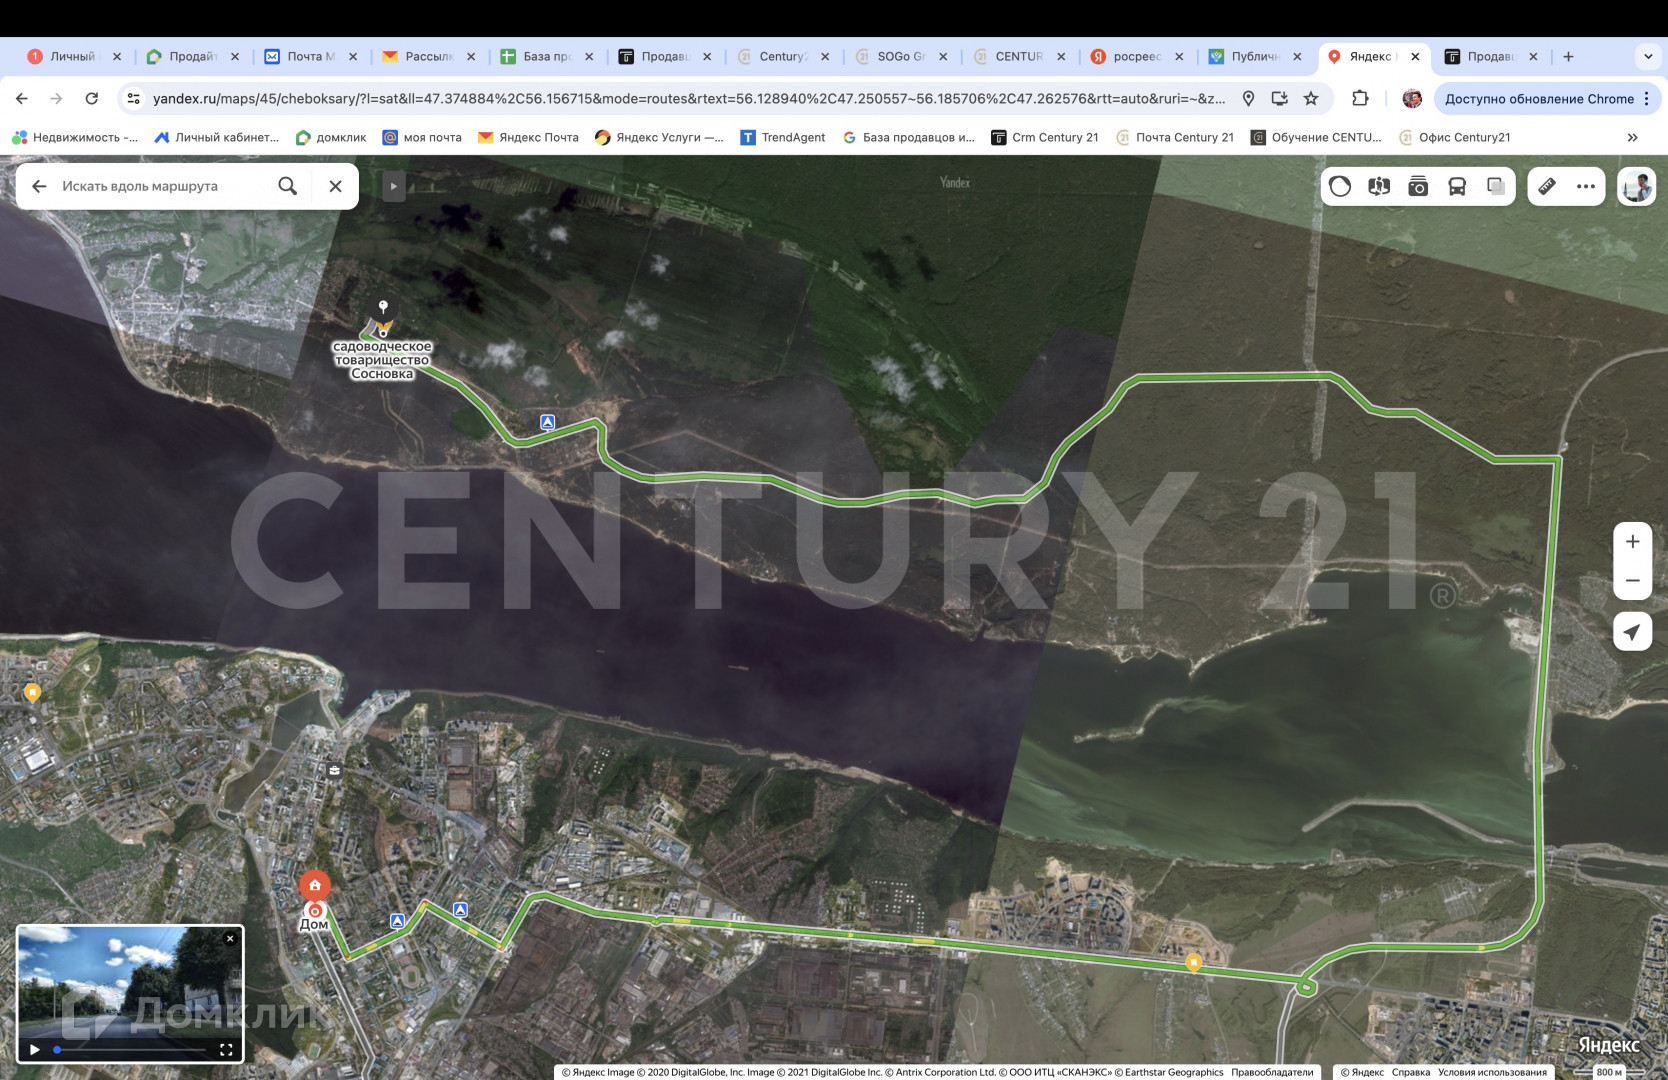Screen dimensions: 1668x1080
Task: Click the panorama video progress slider
Action: pos(131,1049)
